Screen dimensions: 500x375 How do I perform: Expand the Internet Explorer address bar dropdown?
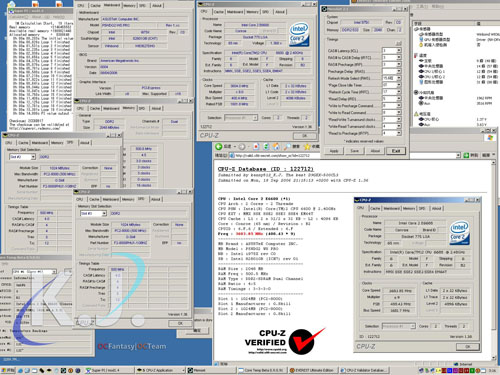(458, 155)
